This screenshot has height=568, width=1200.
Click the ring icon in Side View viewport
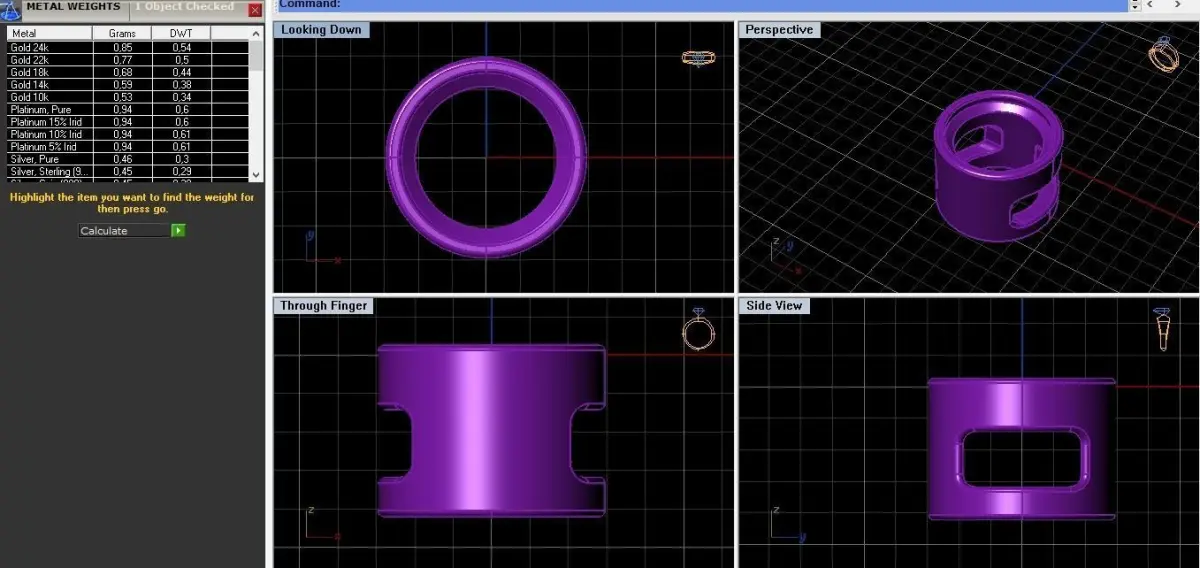[x=1163, y=329]
